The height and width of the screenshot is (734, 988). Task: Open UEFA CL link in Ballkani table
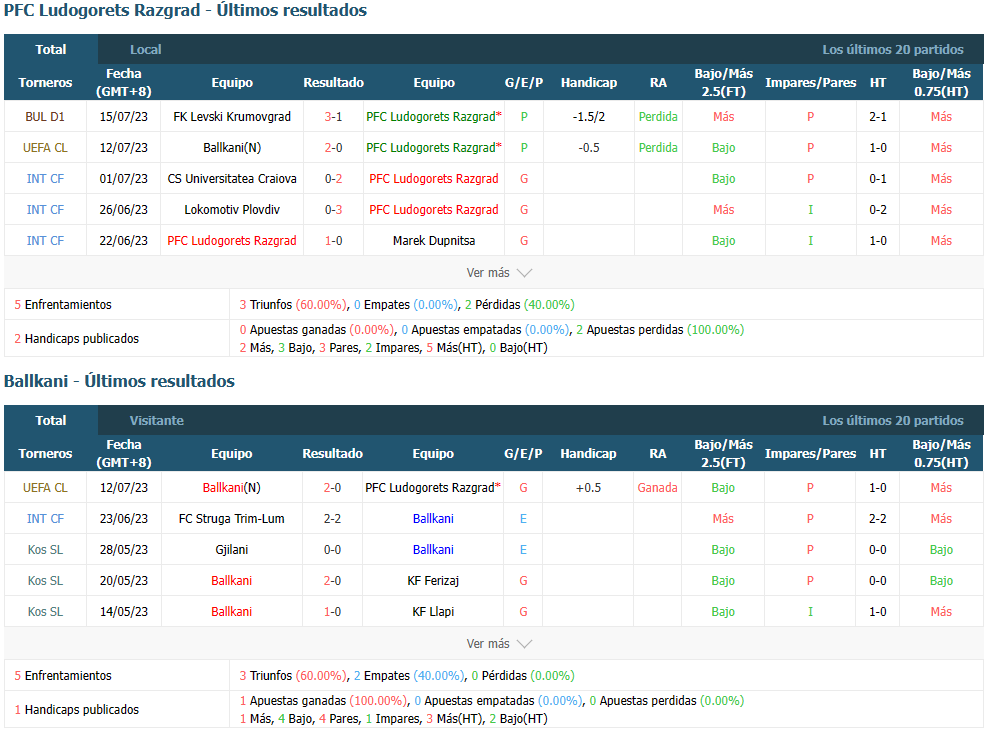(45, 488)
